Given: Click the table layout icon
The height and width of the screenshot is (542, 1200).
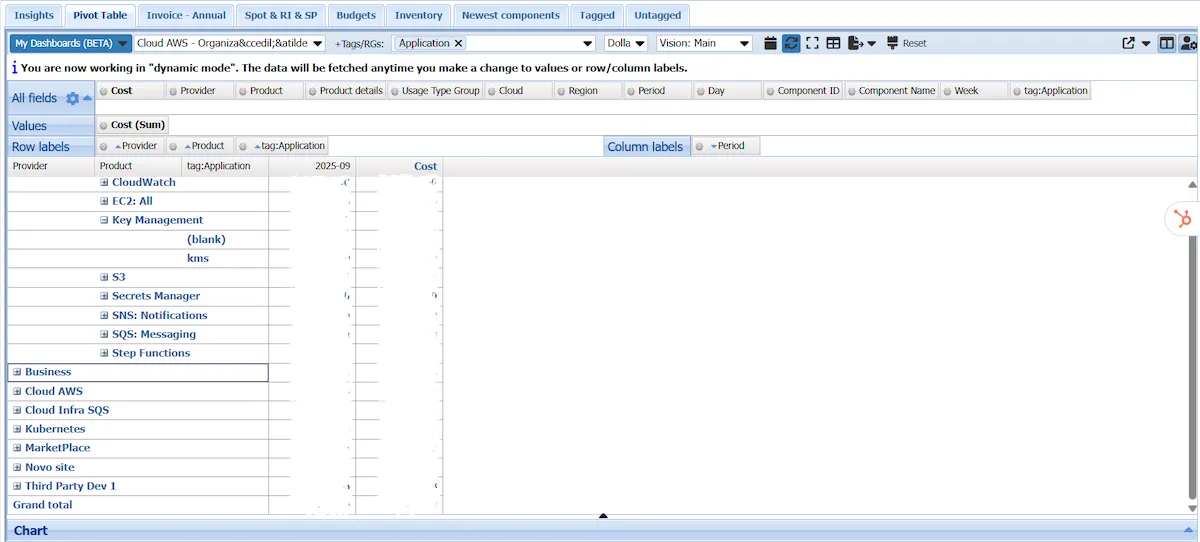Looking at the screenshot, I should click(x=833, y=43).
